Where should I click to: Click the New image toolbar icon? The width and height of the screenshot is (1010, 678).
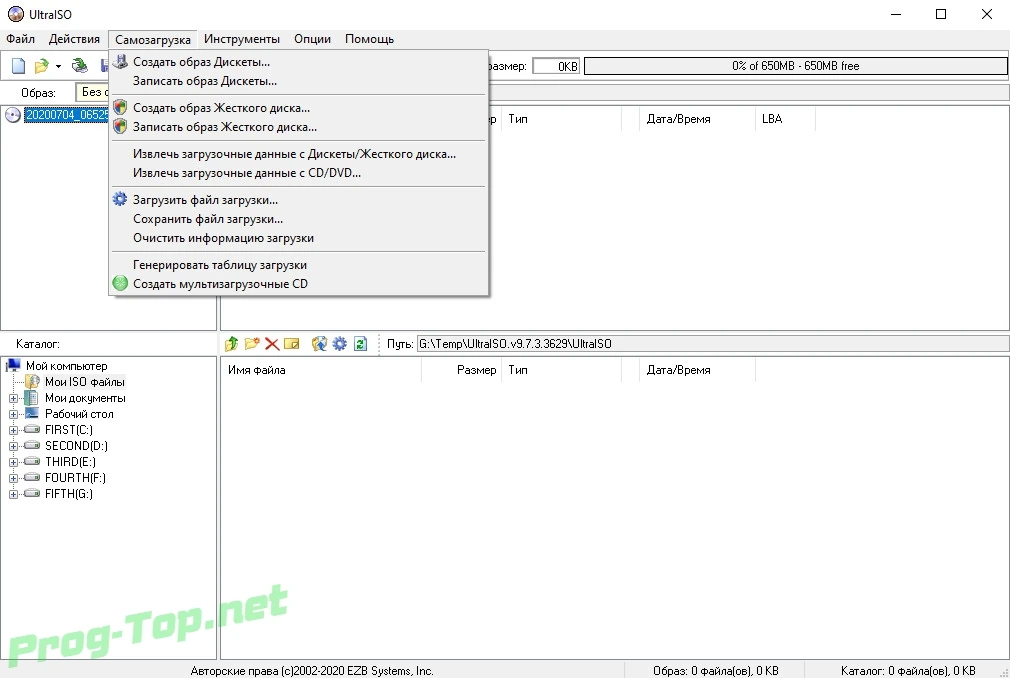click(x=19, y=66)
